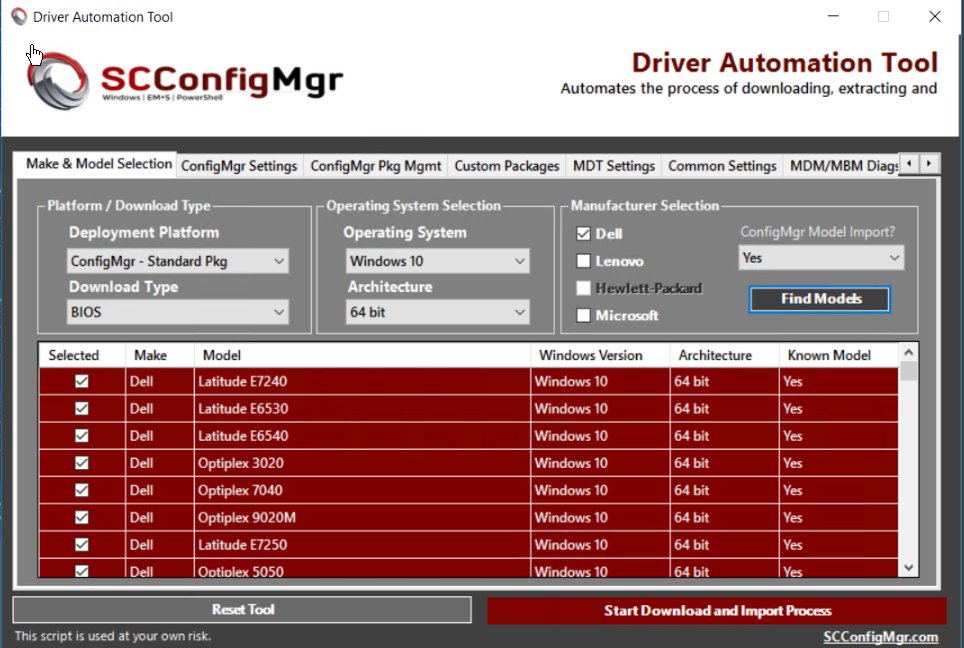Viewport: 964px width, 648px height.
Task: Click the model list vertical scrollbar thumb
Action: click(909, 371)
